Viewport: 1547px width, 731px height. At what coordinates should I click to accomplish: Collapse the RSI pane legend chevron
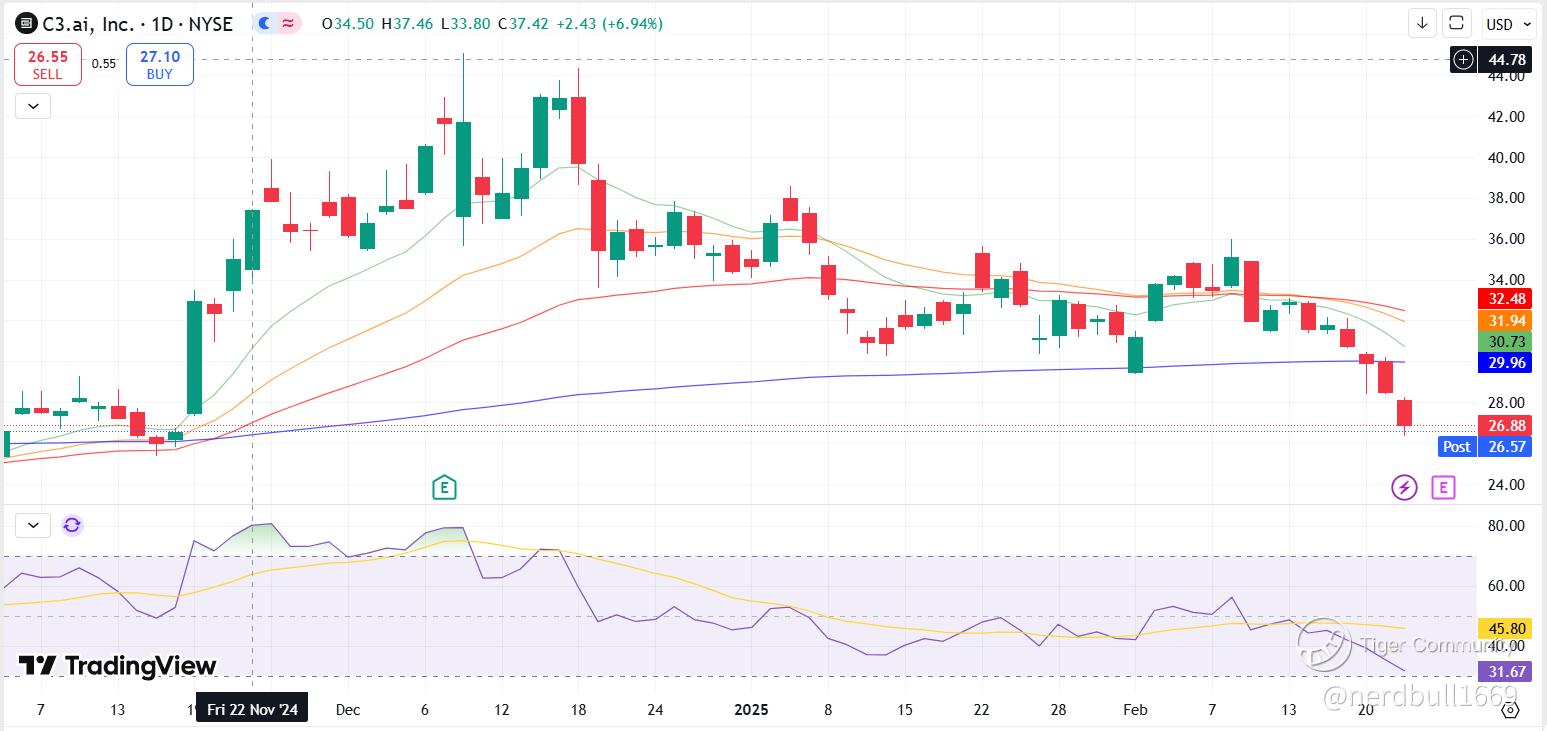pyautogui.click(x=32, y=525)
